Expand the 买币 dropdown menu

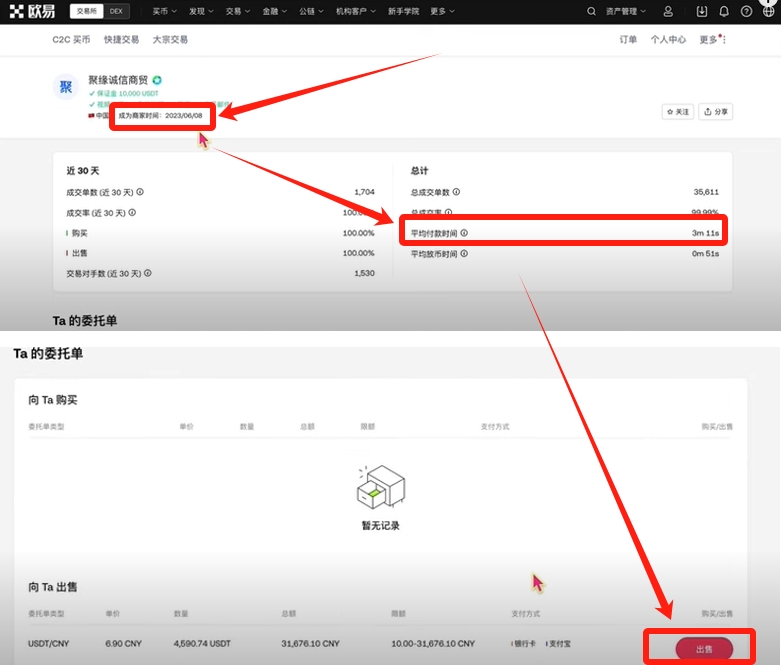coord(164,11)
